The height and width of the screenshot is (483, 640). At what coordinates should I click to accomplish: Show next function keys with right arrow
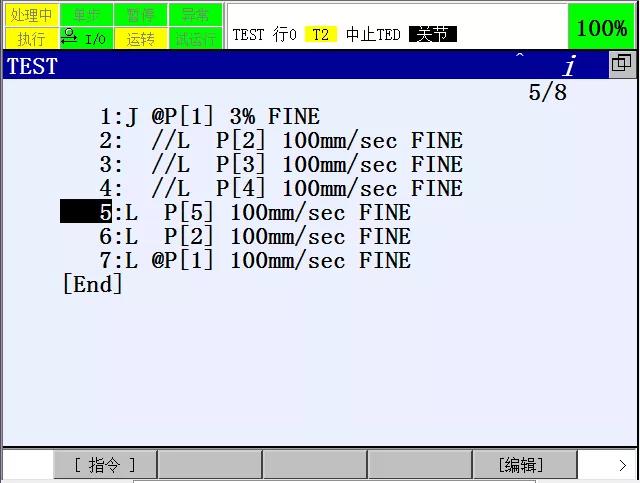(x=622, y=465)
